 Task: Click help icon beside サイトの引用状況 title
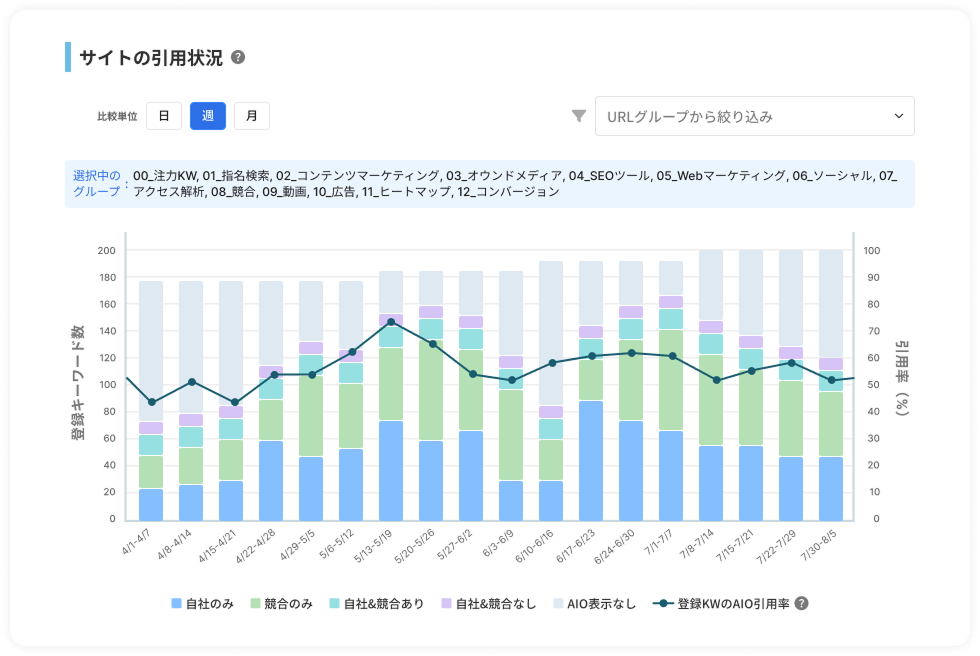(x=238, y=57)
